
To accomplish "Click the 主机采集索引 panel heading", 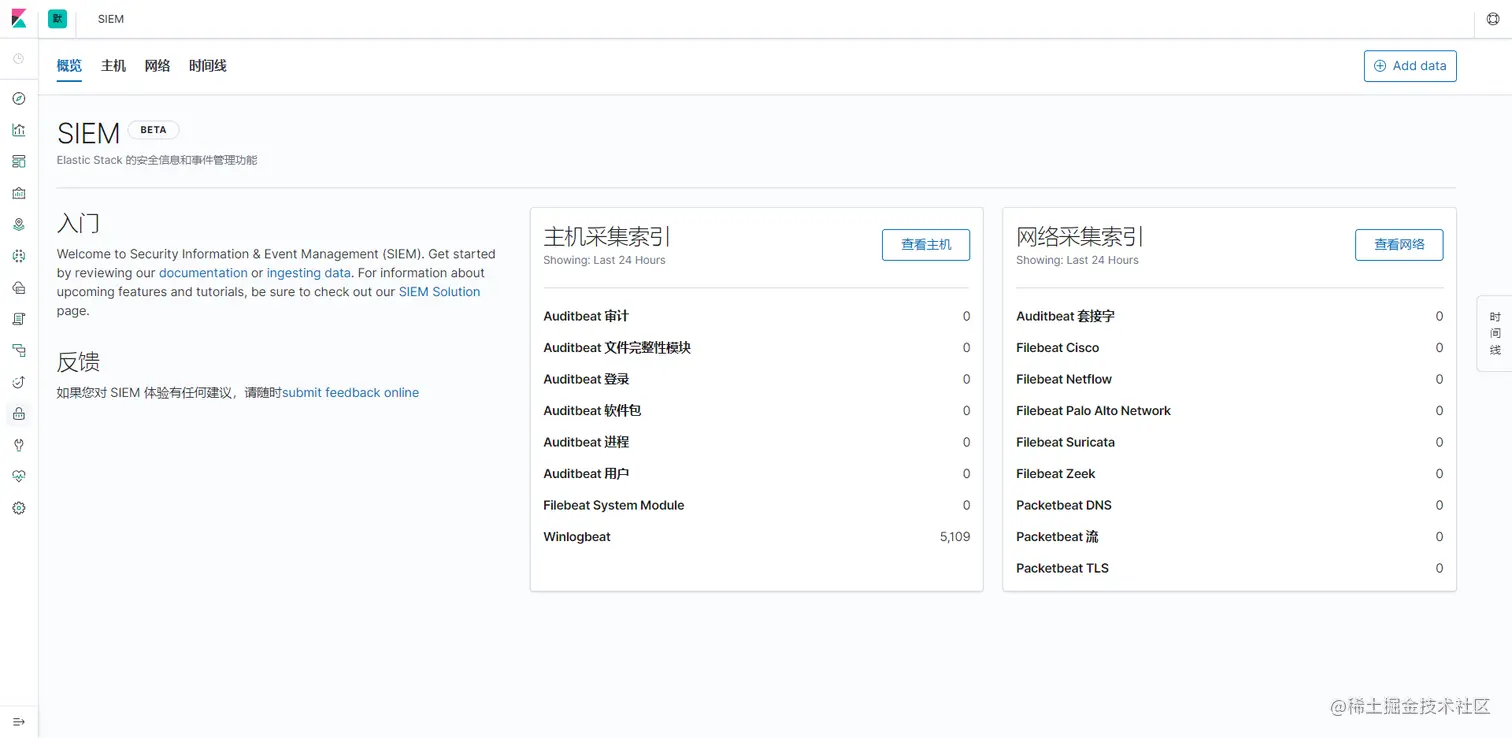I will (607, 237).
